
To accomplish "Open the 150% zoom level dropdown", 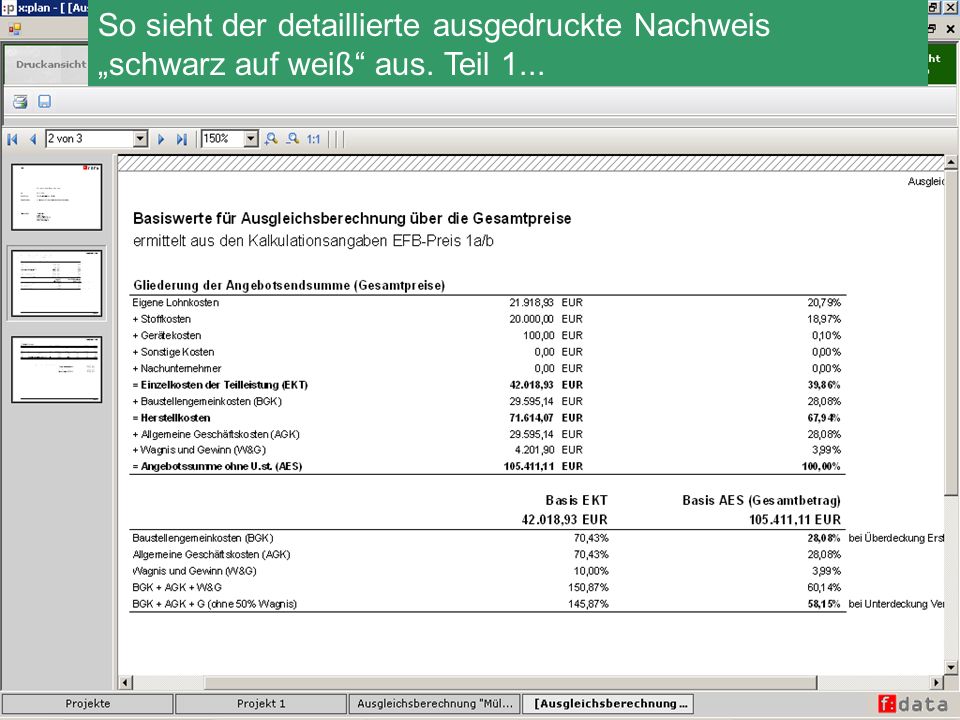I will (251, 139).
